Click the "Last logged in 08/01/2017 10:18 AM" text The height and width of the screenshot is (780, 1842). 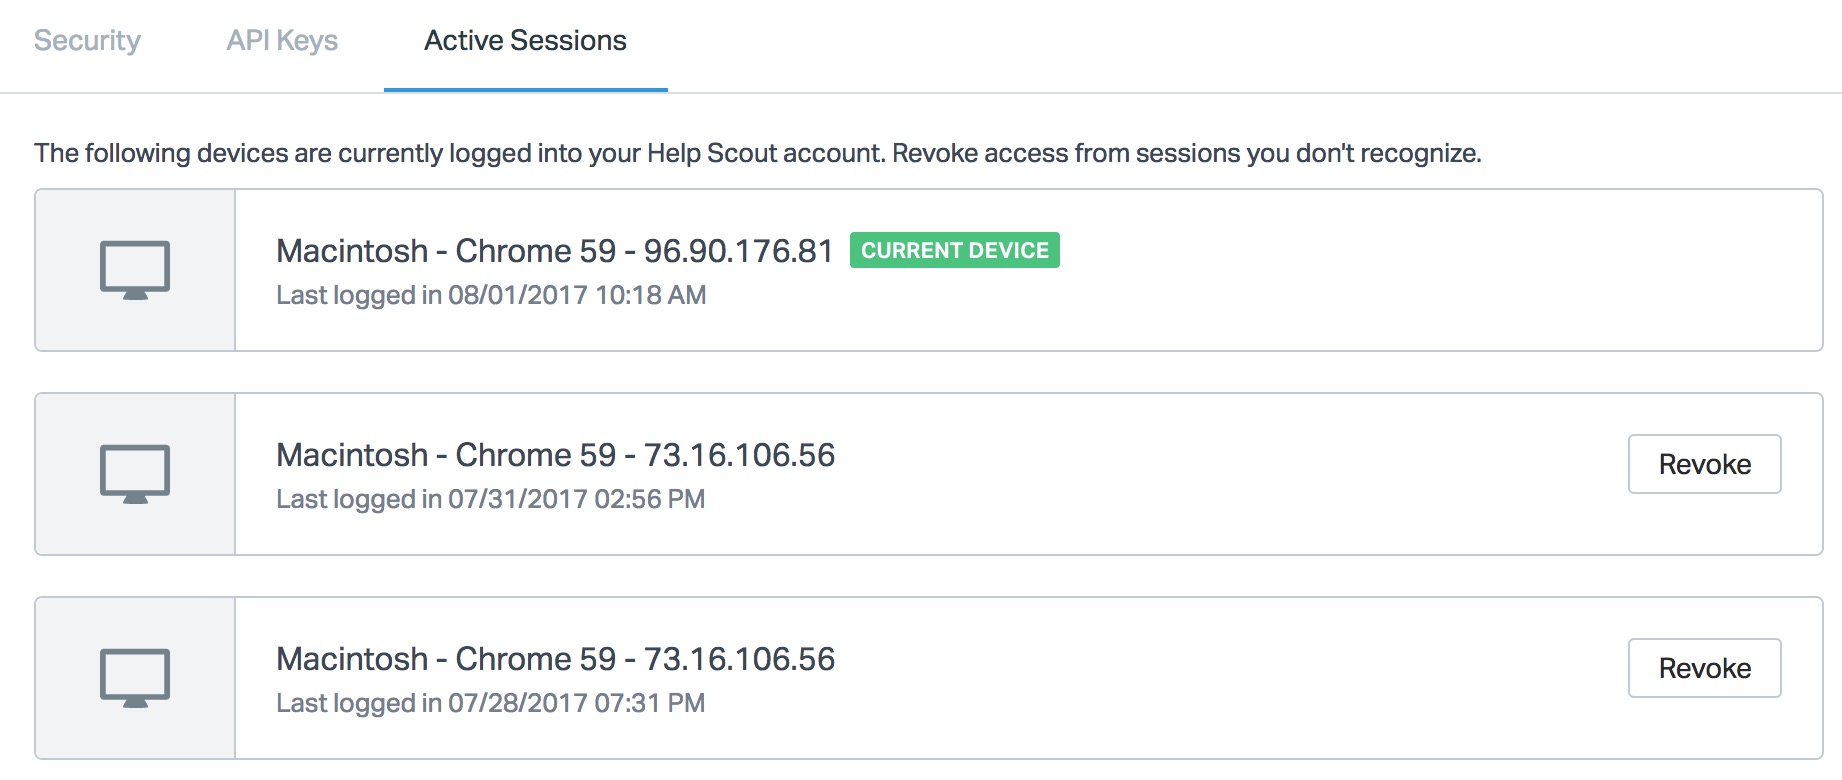(491, 295)
